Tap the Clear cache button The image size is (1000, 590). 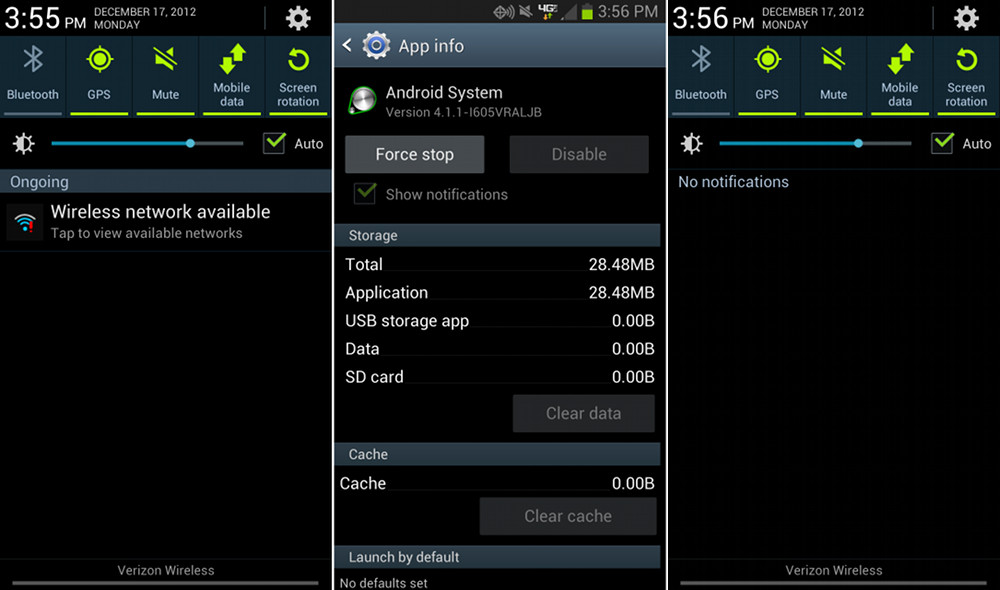click(568, 516)
